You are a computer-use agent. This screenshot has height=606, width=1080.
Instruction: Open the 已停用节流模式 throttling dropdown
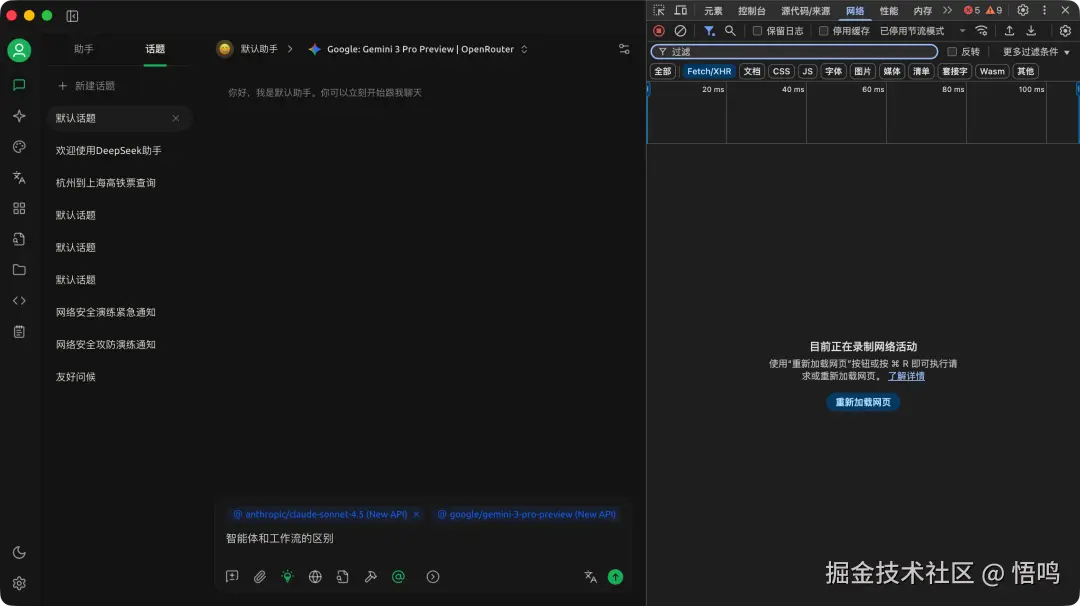pos(922,31)
